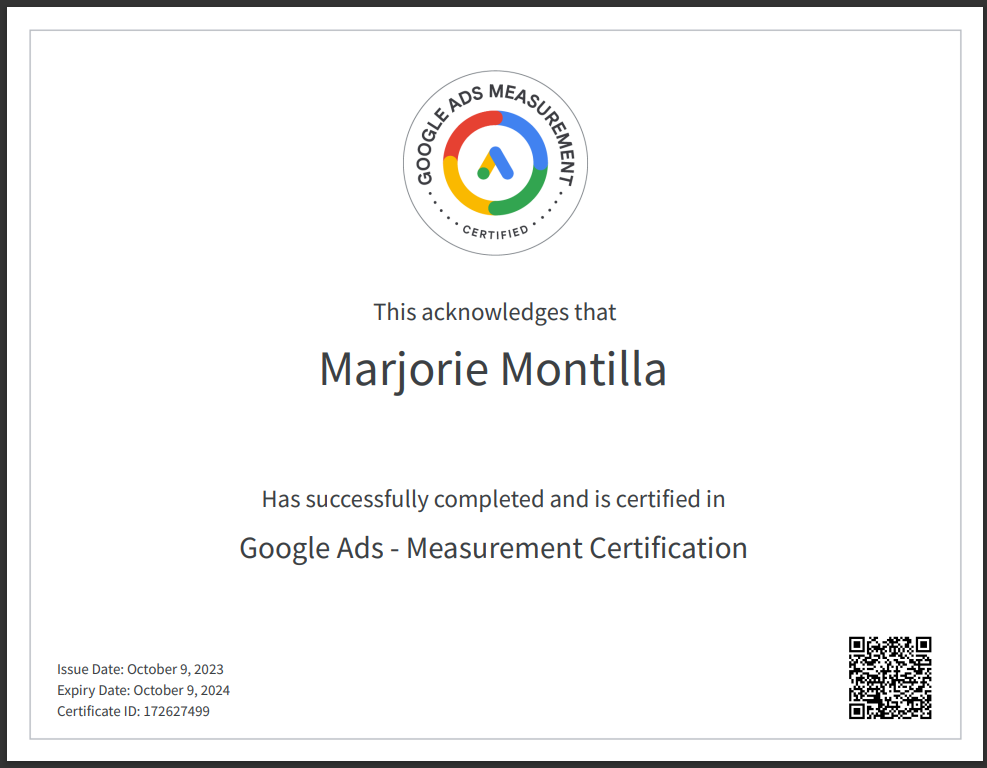This screenshot has width=987, height=768.
Task: Click the Google Ads Measurement certification badge
Action: 495,162
